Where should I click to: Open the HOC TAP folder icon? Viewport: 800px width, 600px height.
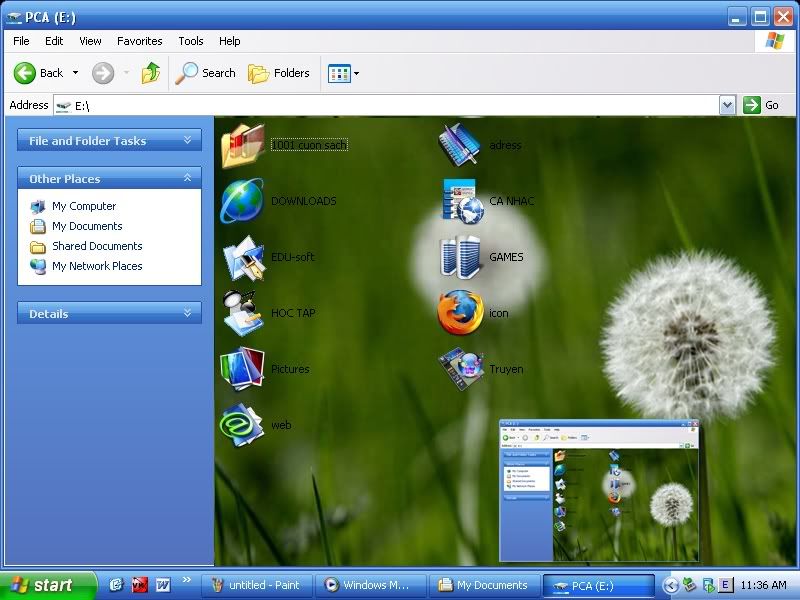[x=242, y=313]
